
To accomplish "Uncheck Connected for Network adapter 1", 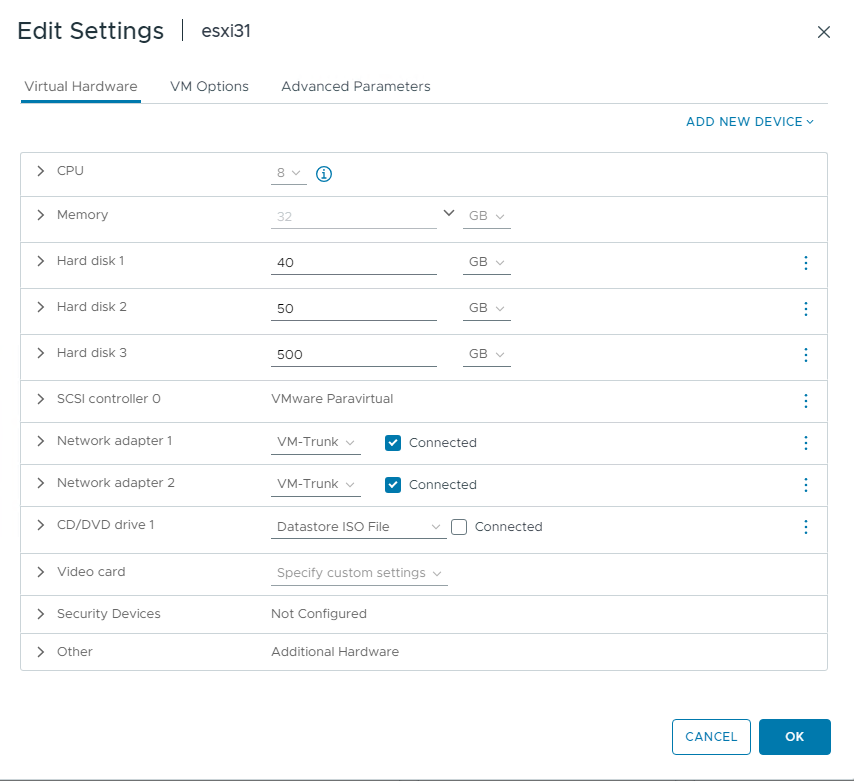I will (393, 443).
